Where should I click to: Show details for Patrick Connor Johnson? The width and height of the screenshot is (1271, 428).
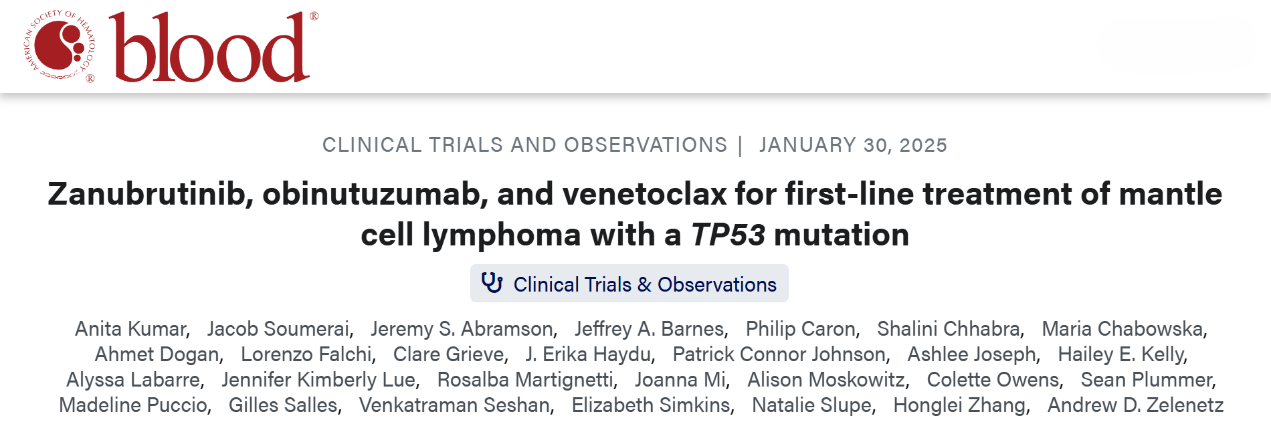pyautogui.click(x=779, y=354)
